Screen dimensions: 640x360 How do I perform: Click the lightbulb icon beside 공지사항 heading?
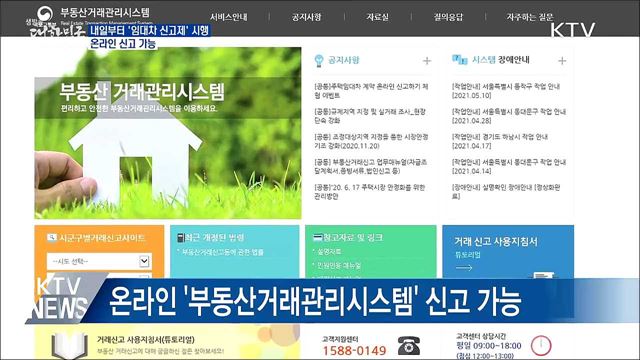[319, 60]
